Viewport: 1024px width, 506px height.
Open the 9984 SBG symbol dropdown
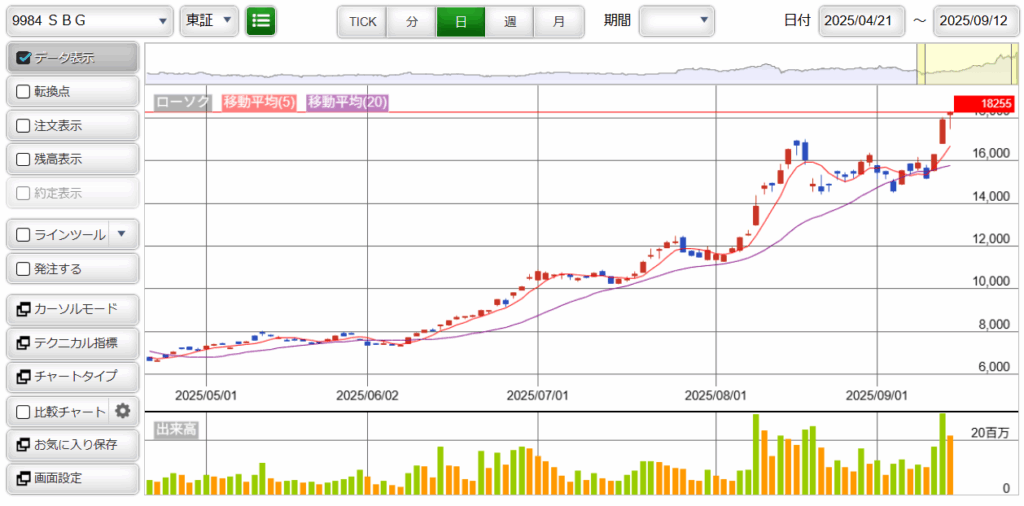tap(89, 21)
